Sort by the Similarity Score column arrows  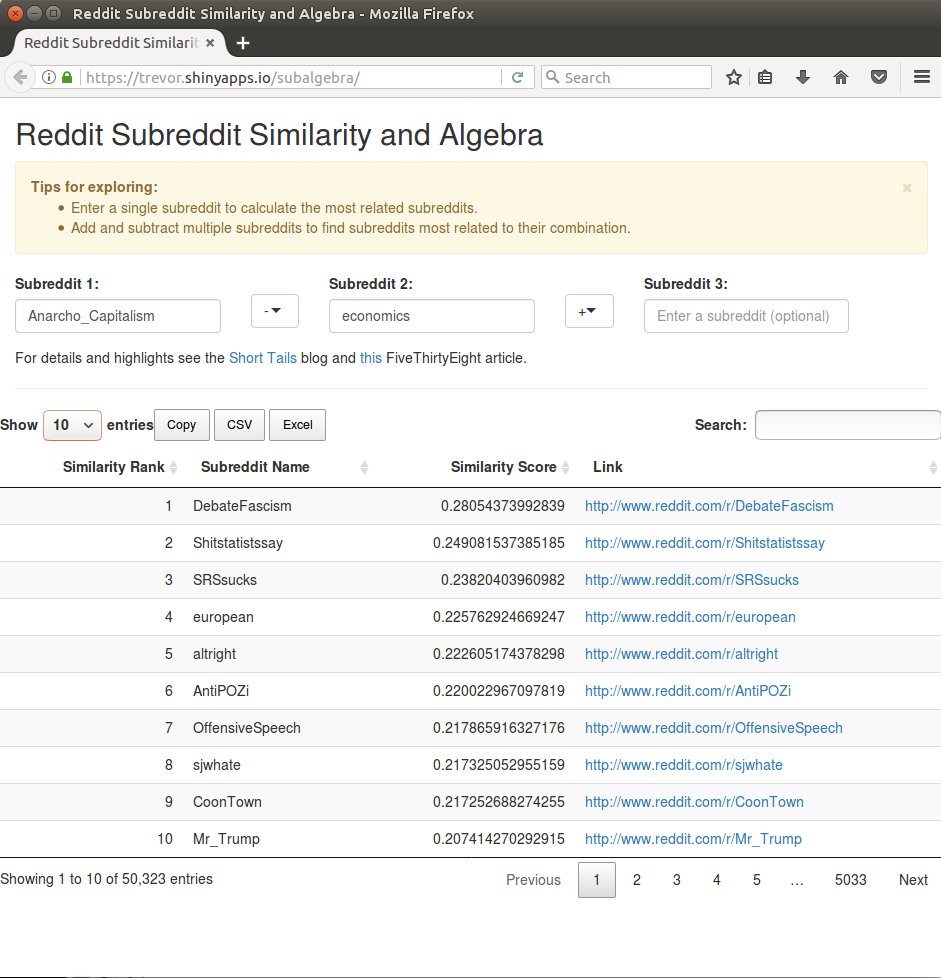pos(565,467)
